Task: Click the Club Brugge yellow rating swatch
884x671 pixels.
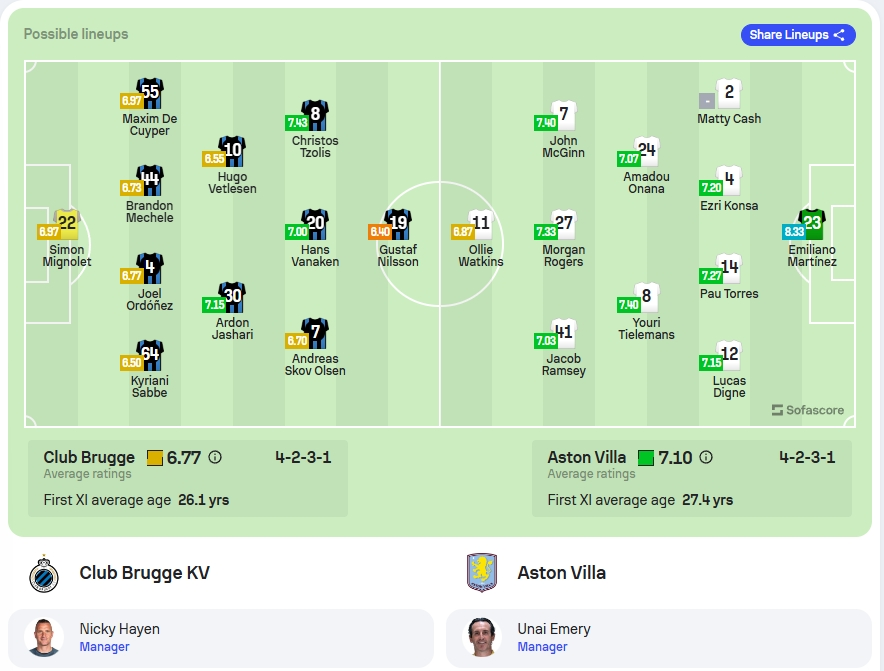Action: point(154,458)
